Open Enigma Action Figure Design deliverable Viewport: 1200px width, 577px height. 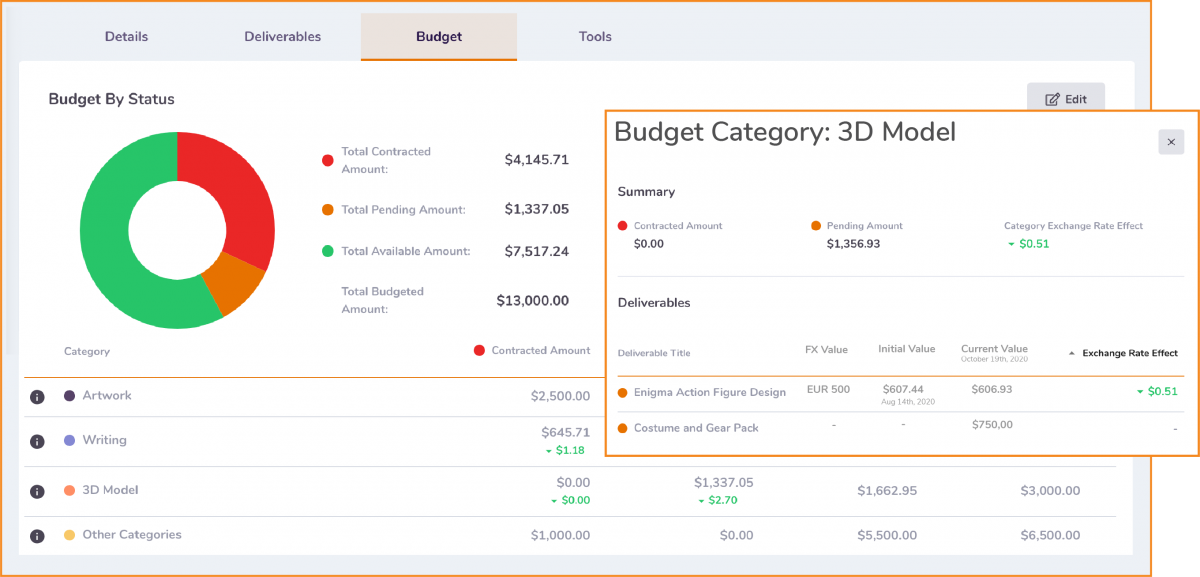click(x=709, y=392)
